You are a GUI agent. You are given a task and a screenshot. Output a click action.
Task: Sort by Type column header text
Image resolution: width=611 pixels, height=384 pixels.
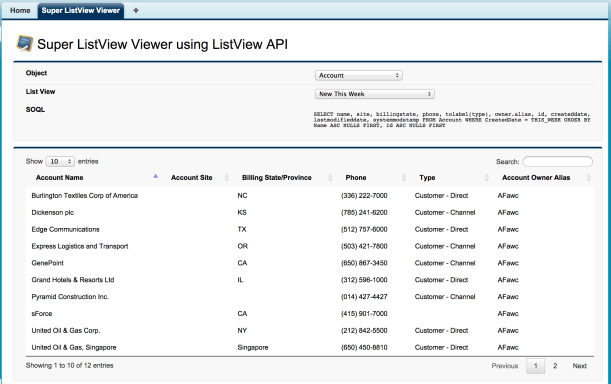coord(427,178)
